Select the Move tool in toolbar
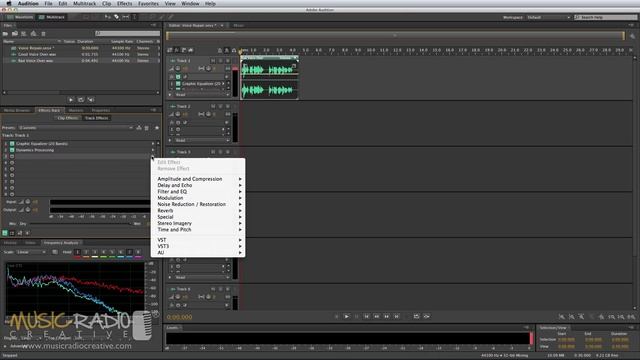The width and height of the screenshot is (640, 360). 107,17
